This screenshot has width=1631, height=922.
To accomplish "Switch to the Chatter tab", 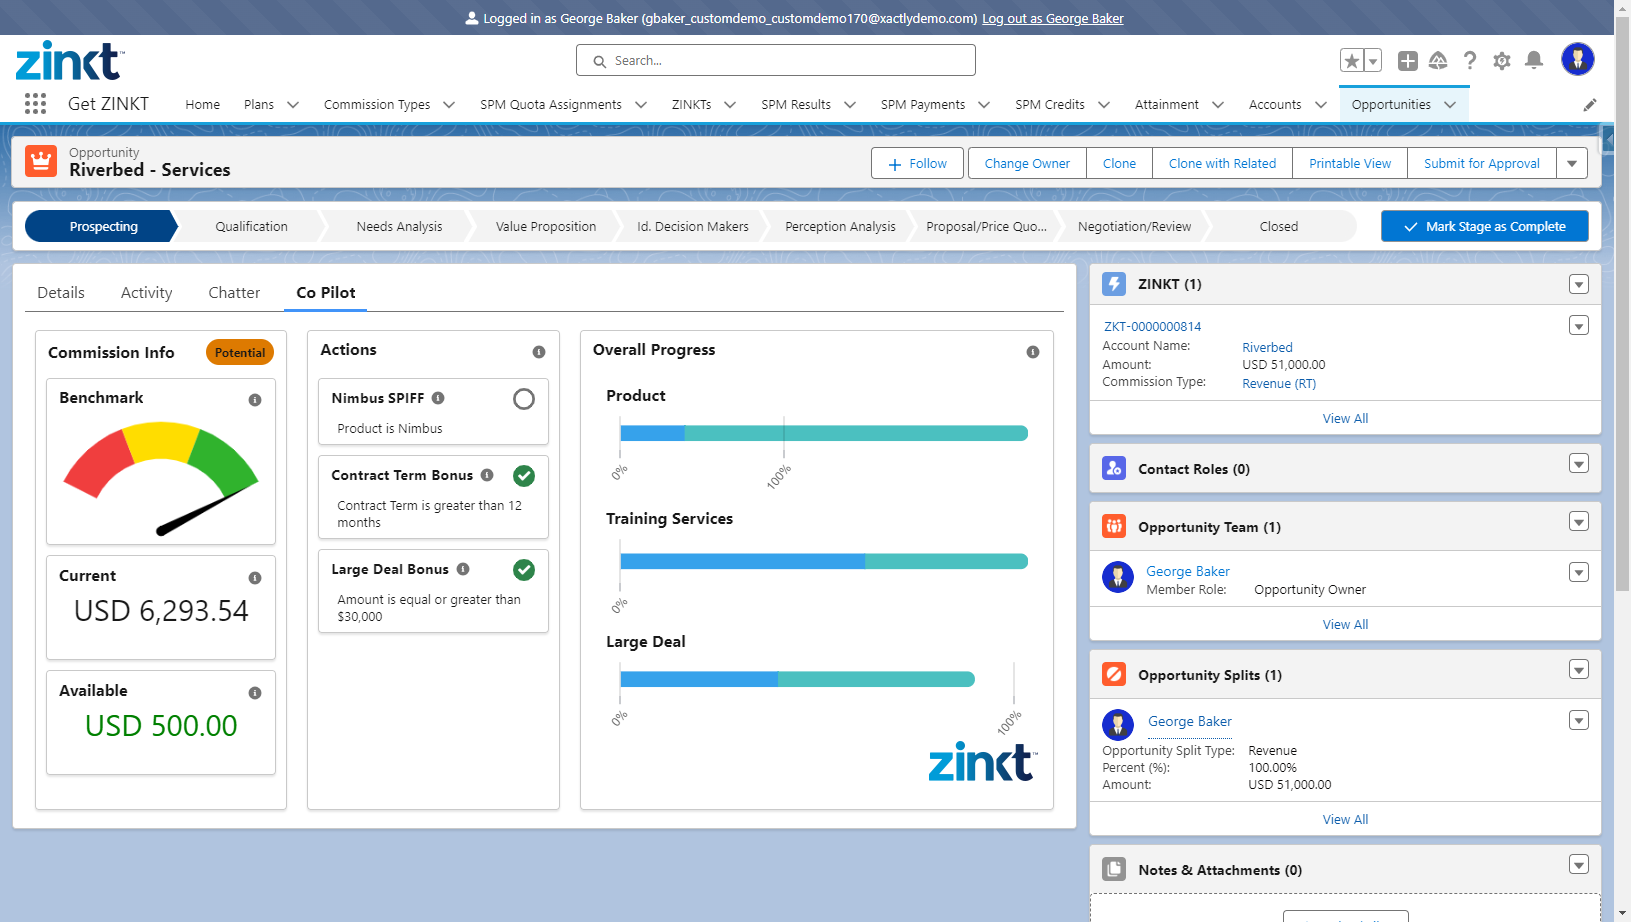I will [234, 293].
